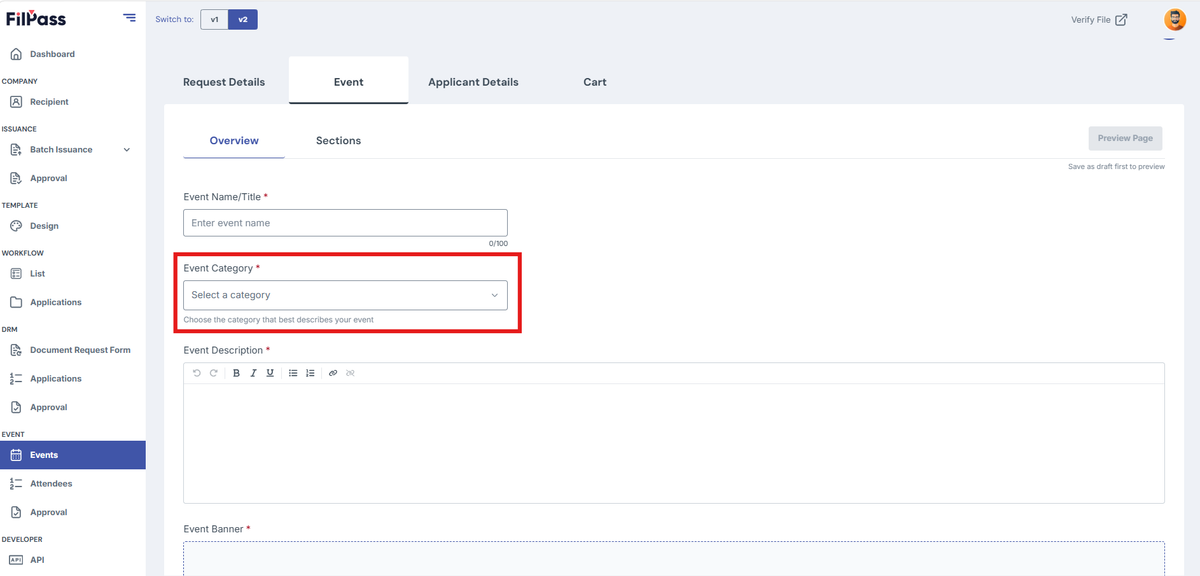Insert a bulleted list

point(293,373)
